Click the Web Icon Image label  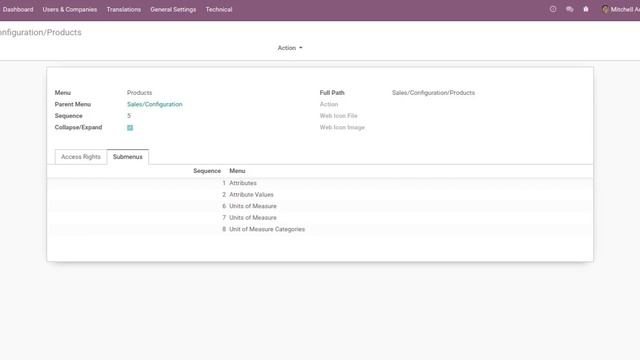point(342,127)
